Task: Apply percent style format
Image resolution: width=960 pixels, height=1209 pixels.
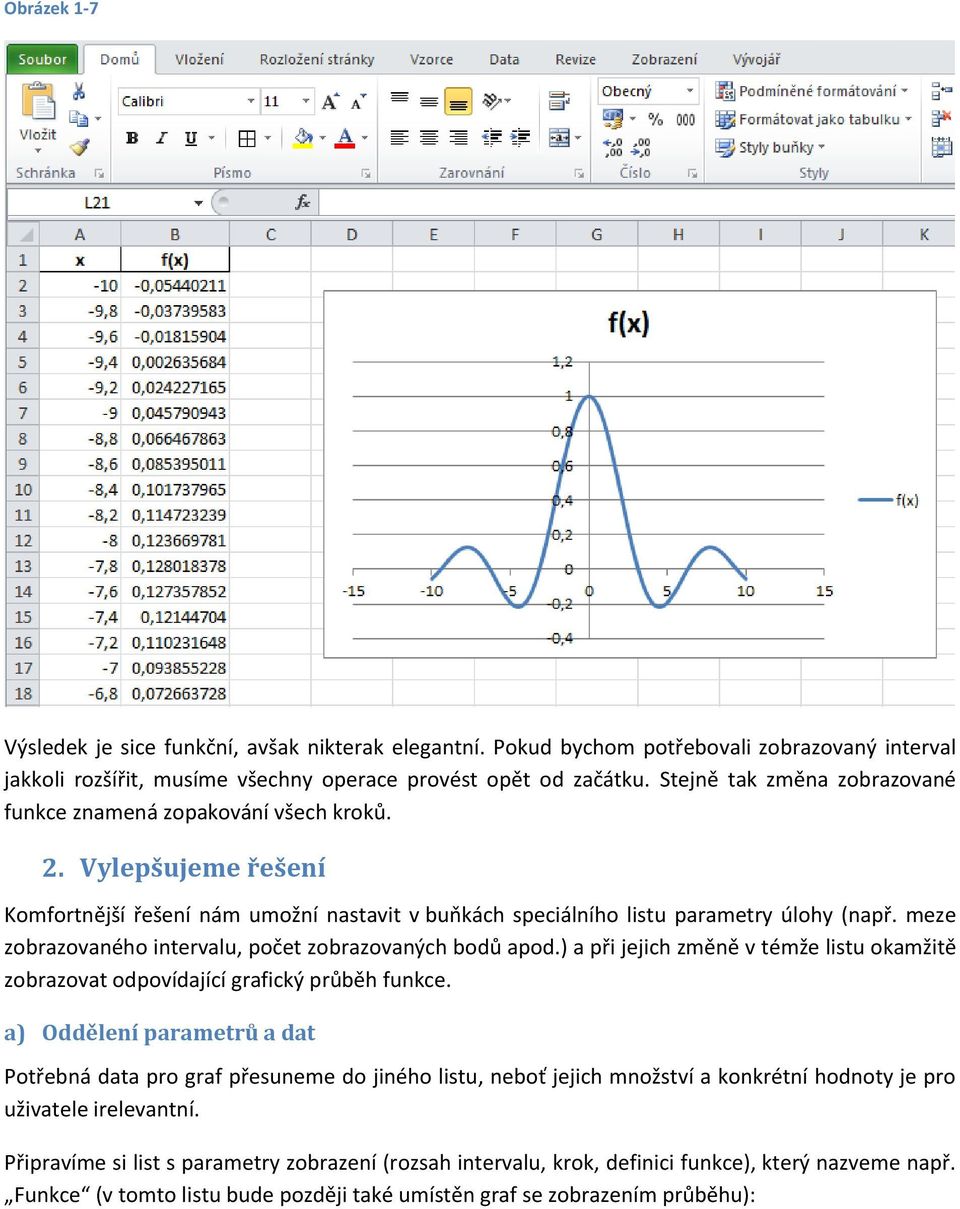Action: click(x=656, y=119)
